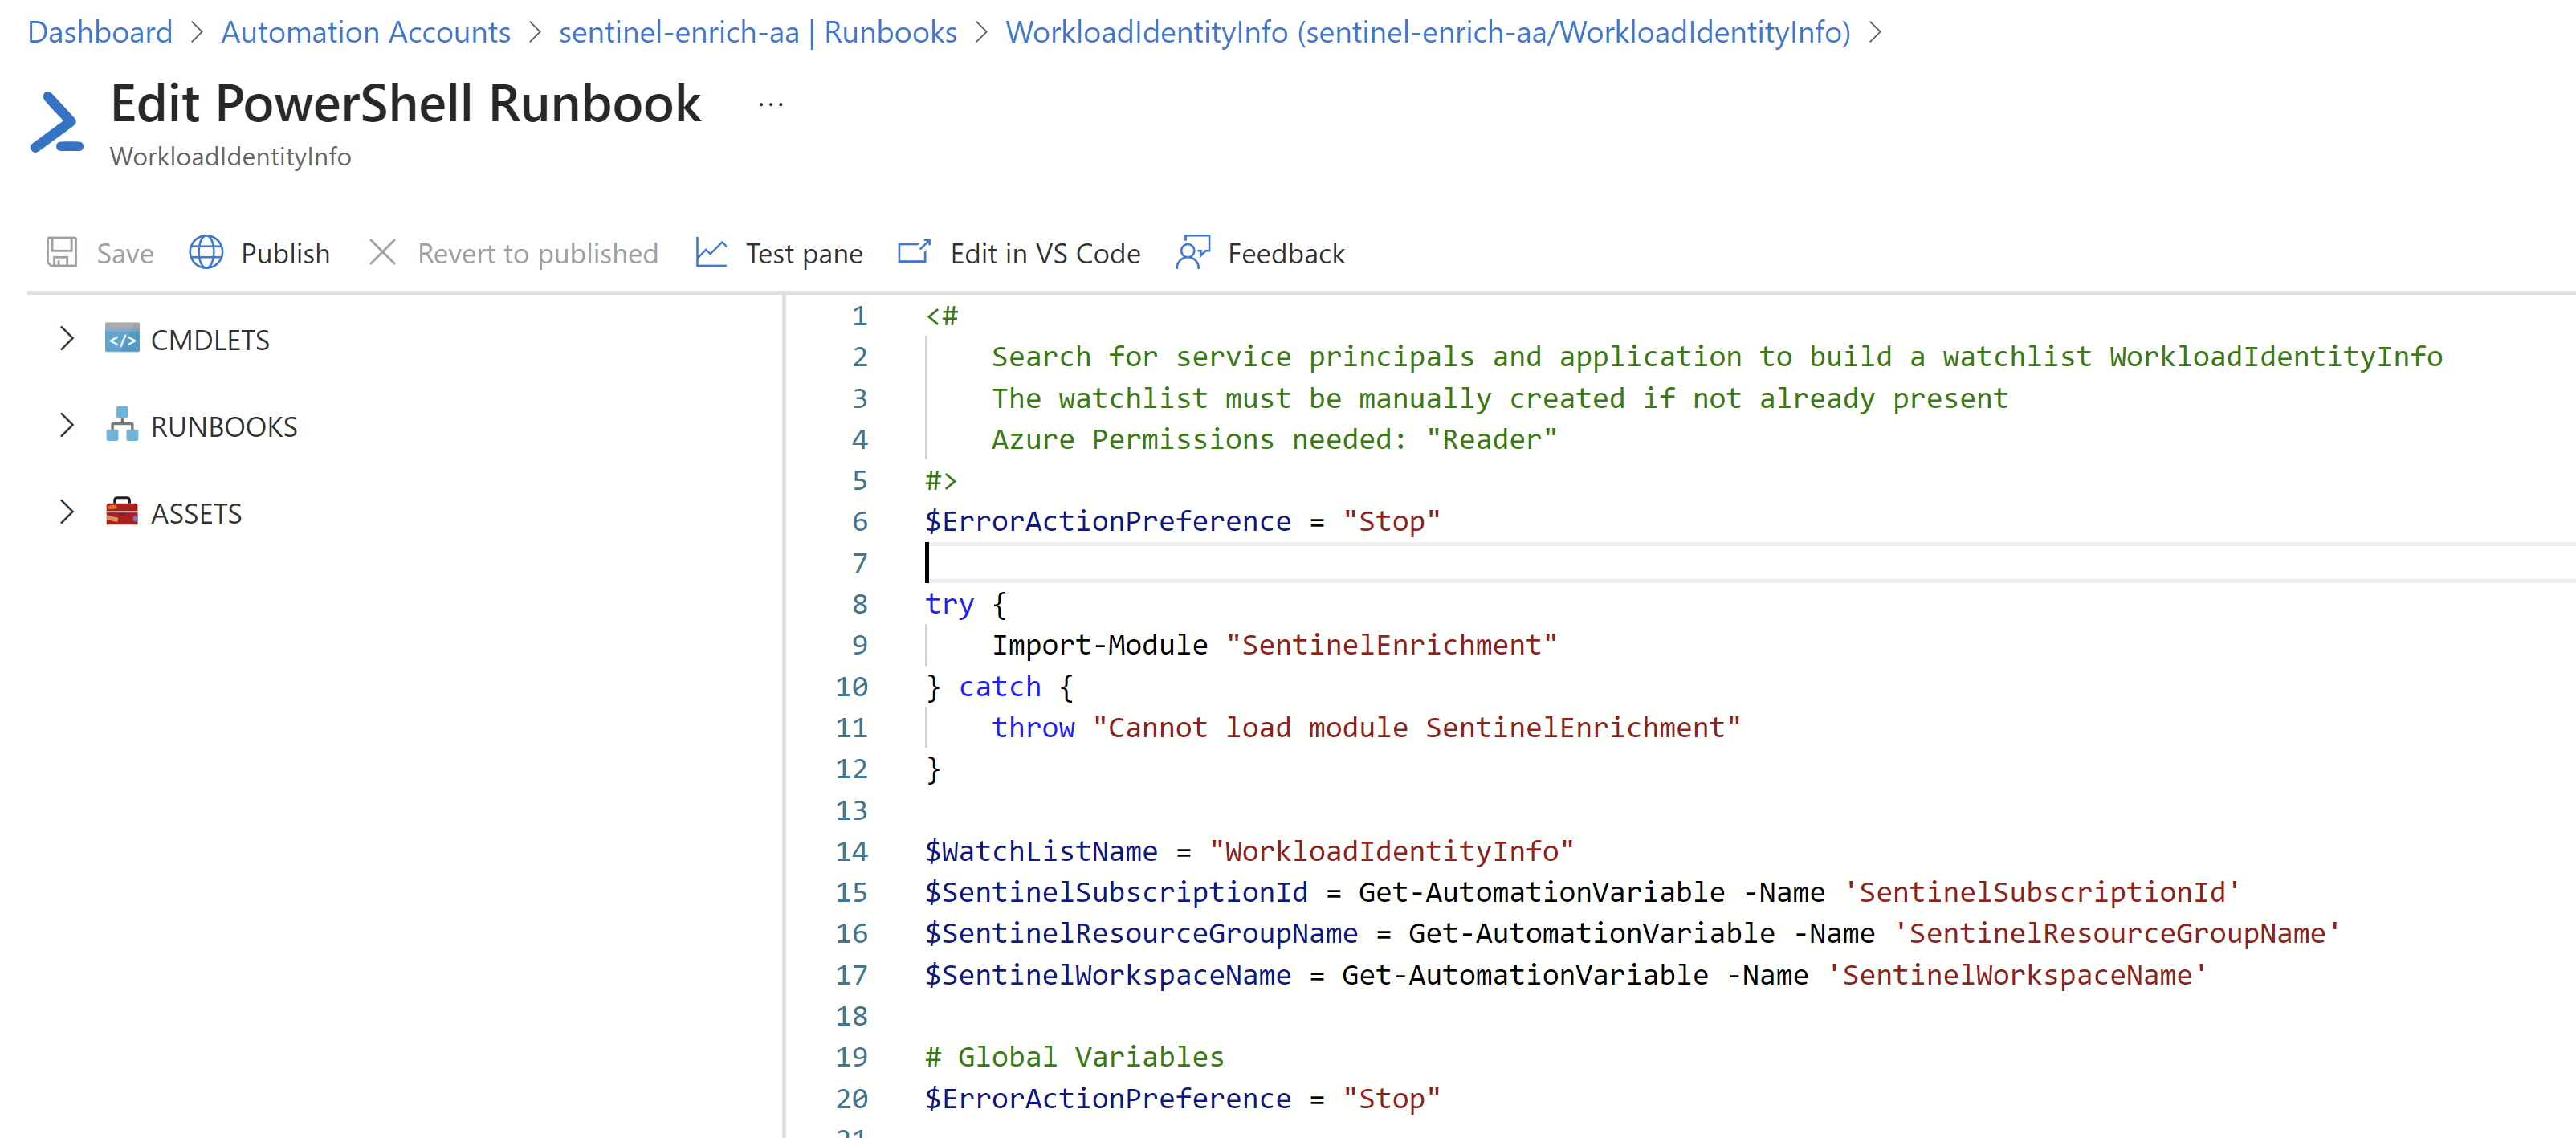Viewport: 2576px width, 1138px height.
Task: Click "$ErrorActionPreference" on line 6
Action: click(1108, 521)
